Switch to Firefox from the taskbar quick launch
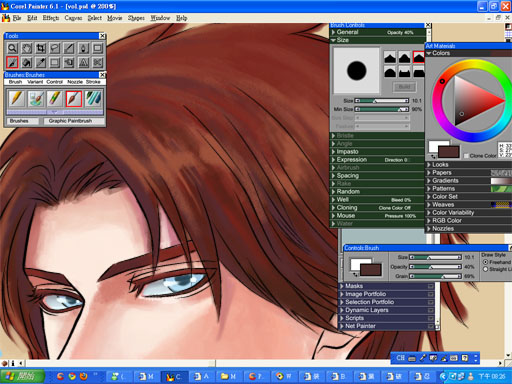The width and height of the screenshot is (512, 384). [83, 376]
